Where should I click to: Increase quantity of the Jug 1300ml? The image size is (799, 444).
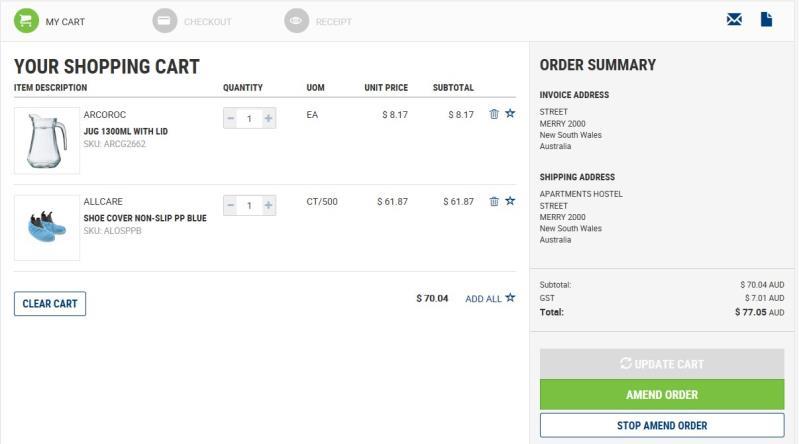268,119
